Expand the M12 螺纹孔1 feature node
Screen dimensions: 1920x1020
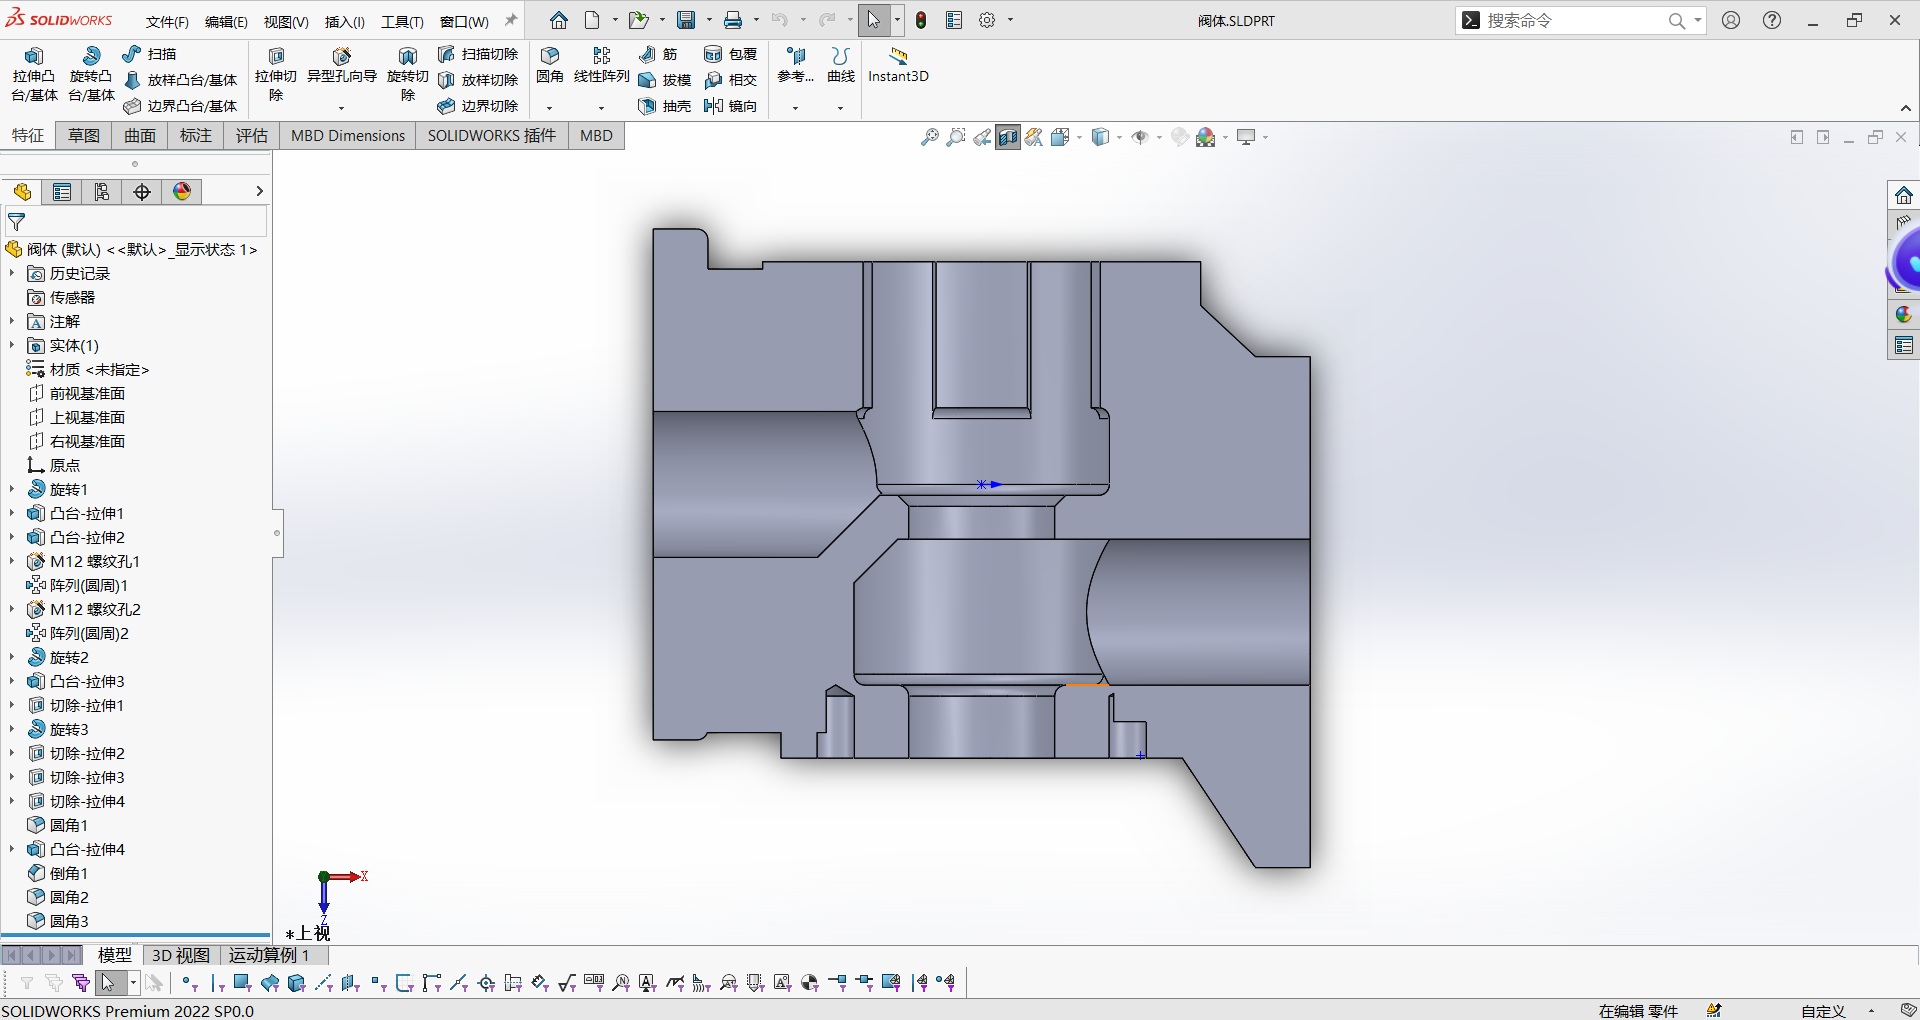[x=12, y=561]
